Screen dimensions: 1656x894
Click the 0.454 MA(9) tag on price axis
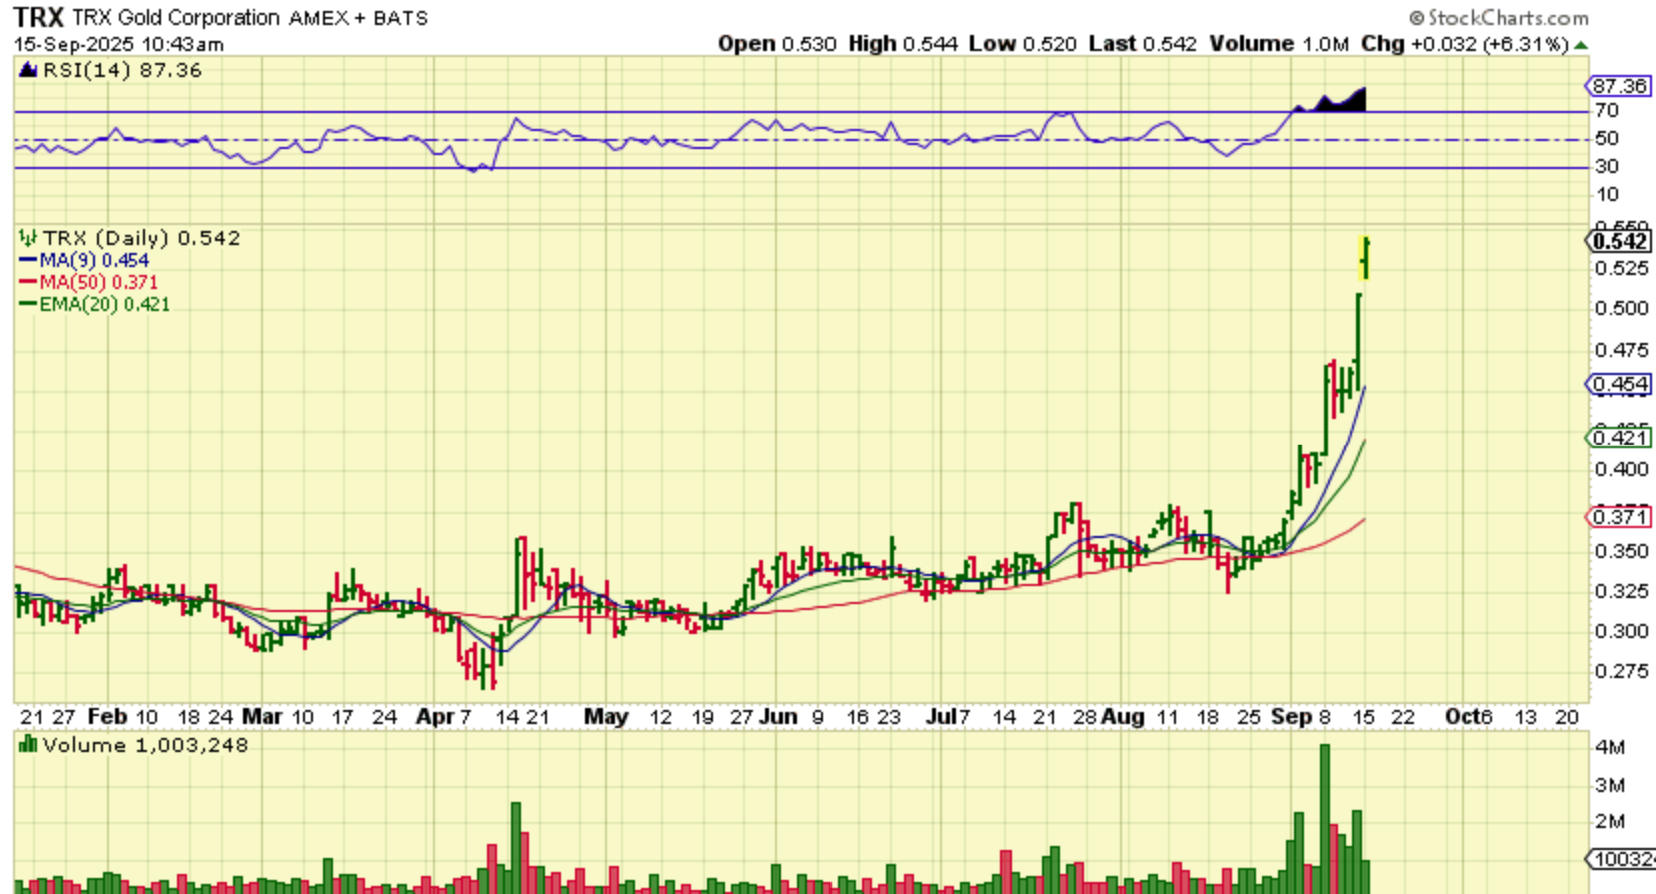click(1619, 385)
